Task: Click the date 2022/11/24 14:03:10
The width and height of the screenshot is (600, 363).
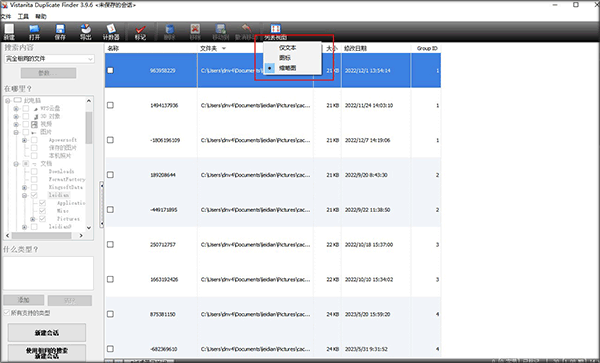Action: point(369,105)
